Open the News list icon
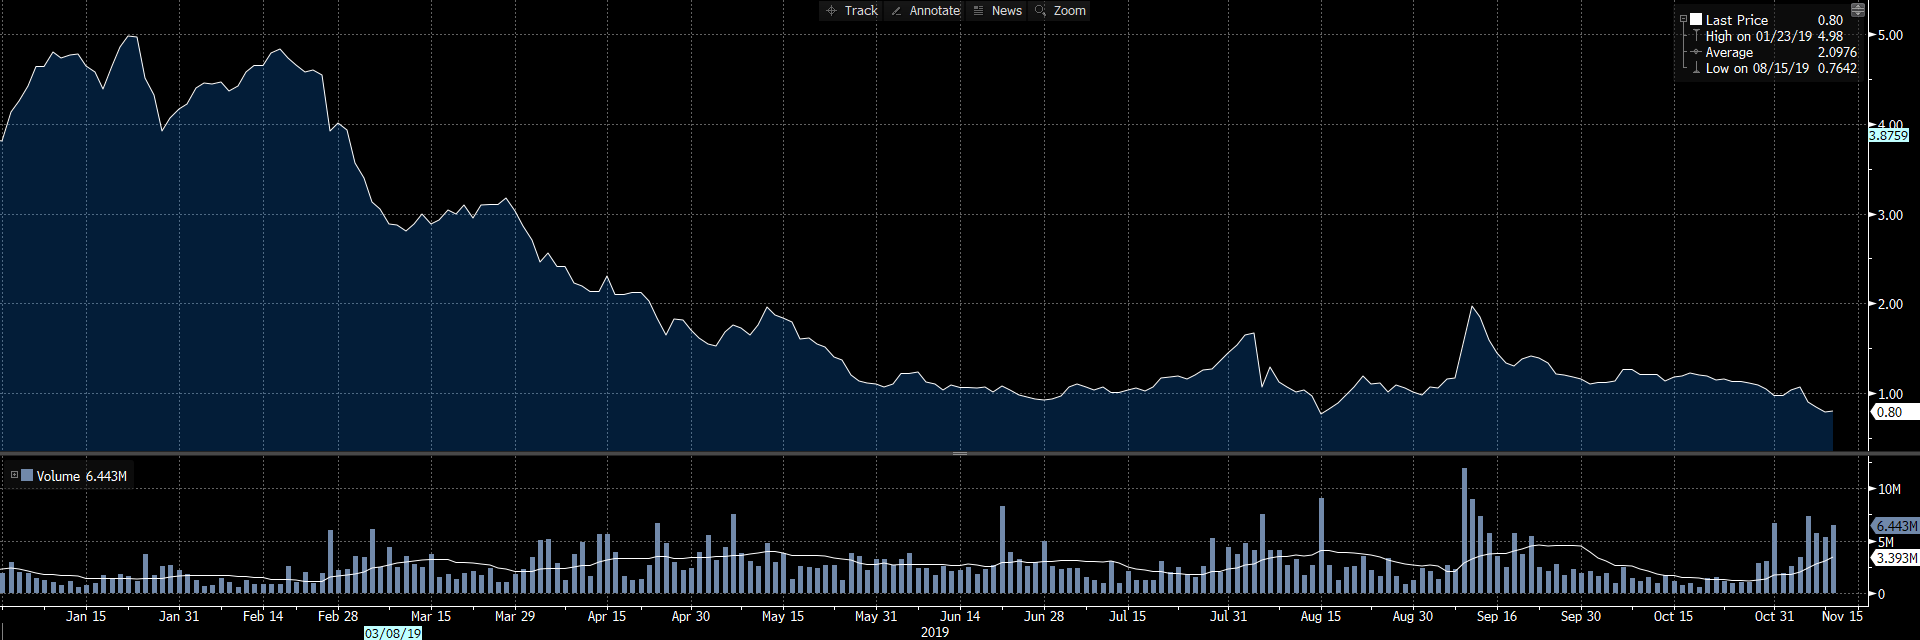Viewport: 1920px width, 640px height. point(979,11)
